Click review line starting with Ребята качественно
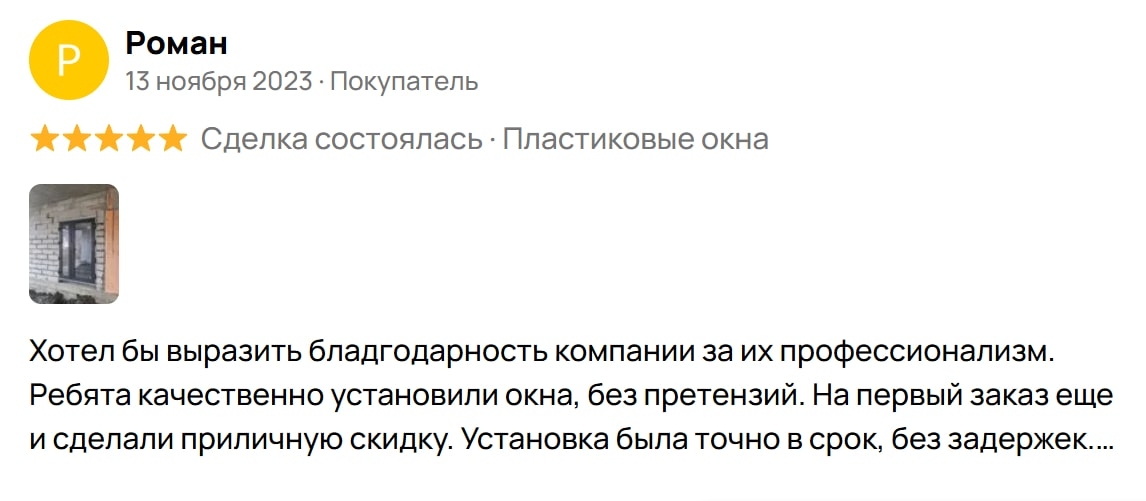1146x501 pixels. (x=571, y=396)
